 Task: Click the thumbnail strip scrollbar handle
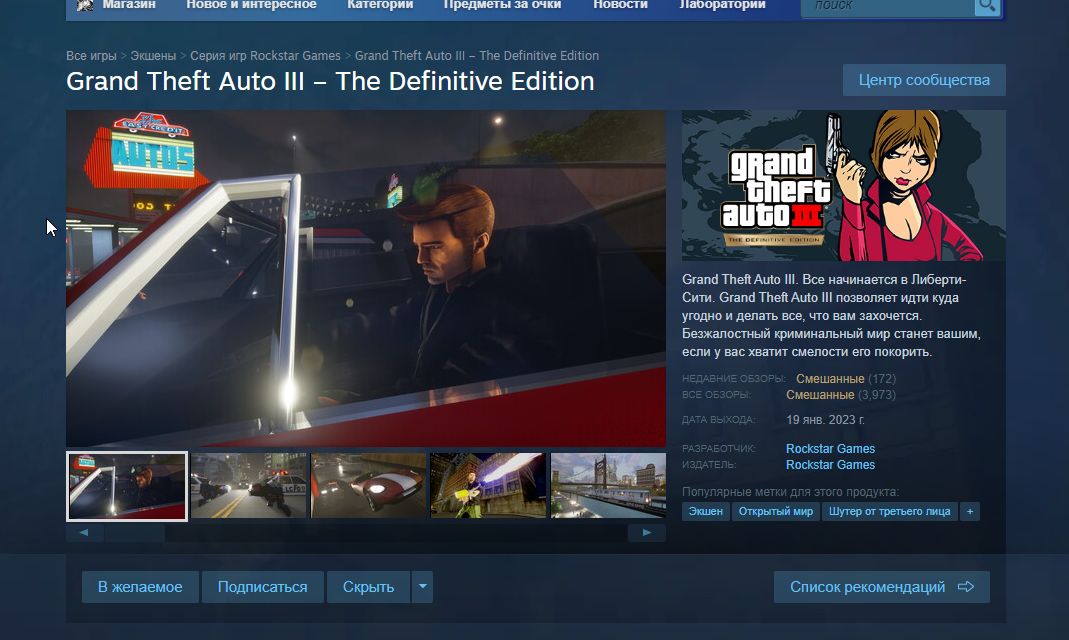pyautogui.click(x=134, y=533)
